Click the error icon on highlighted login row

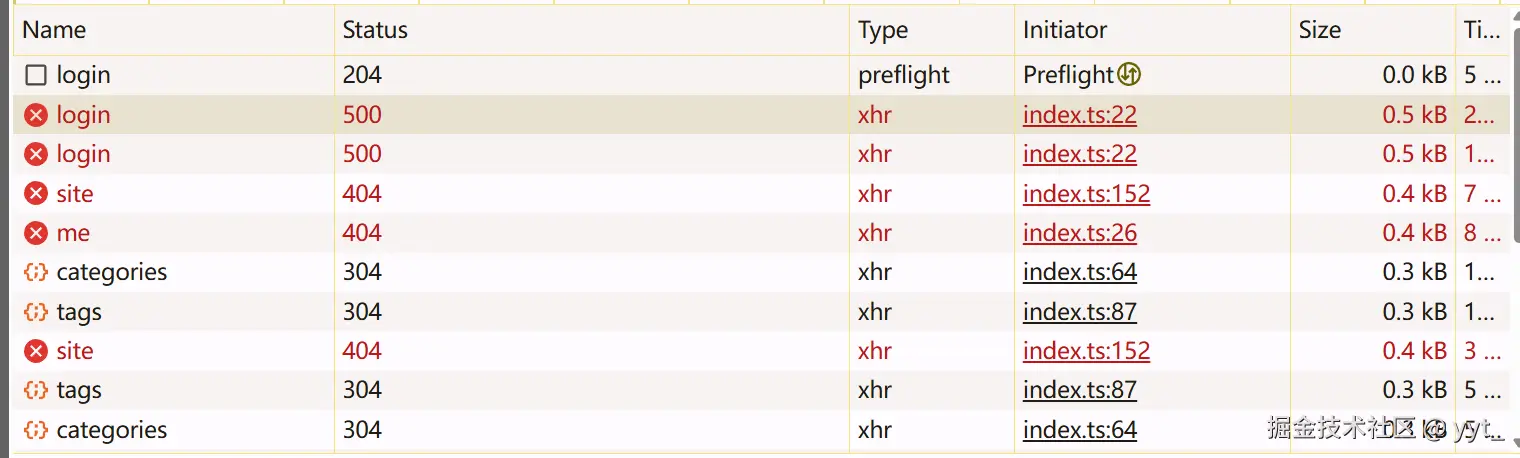click(36, 115)
